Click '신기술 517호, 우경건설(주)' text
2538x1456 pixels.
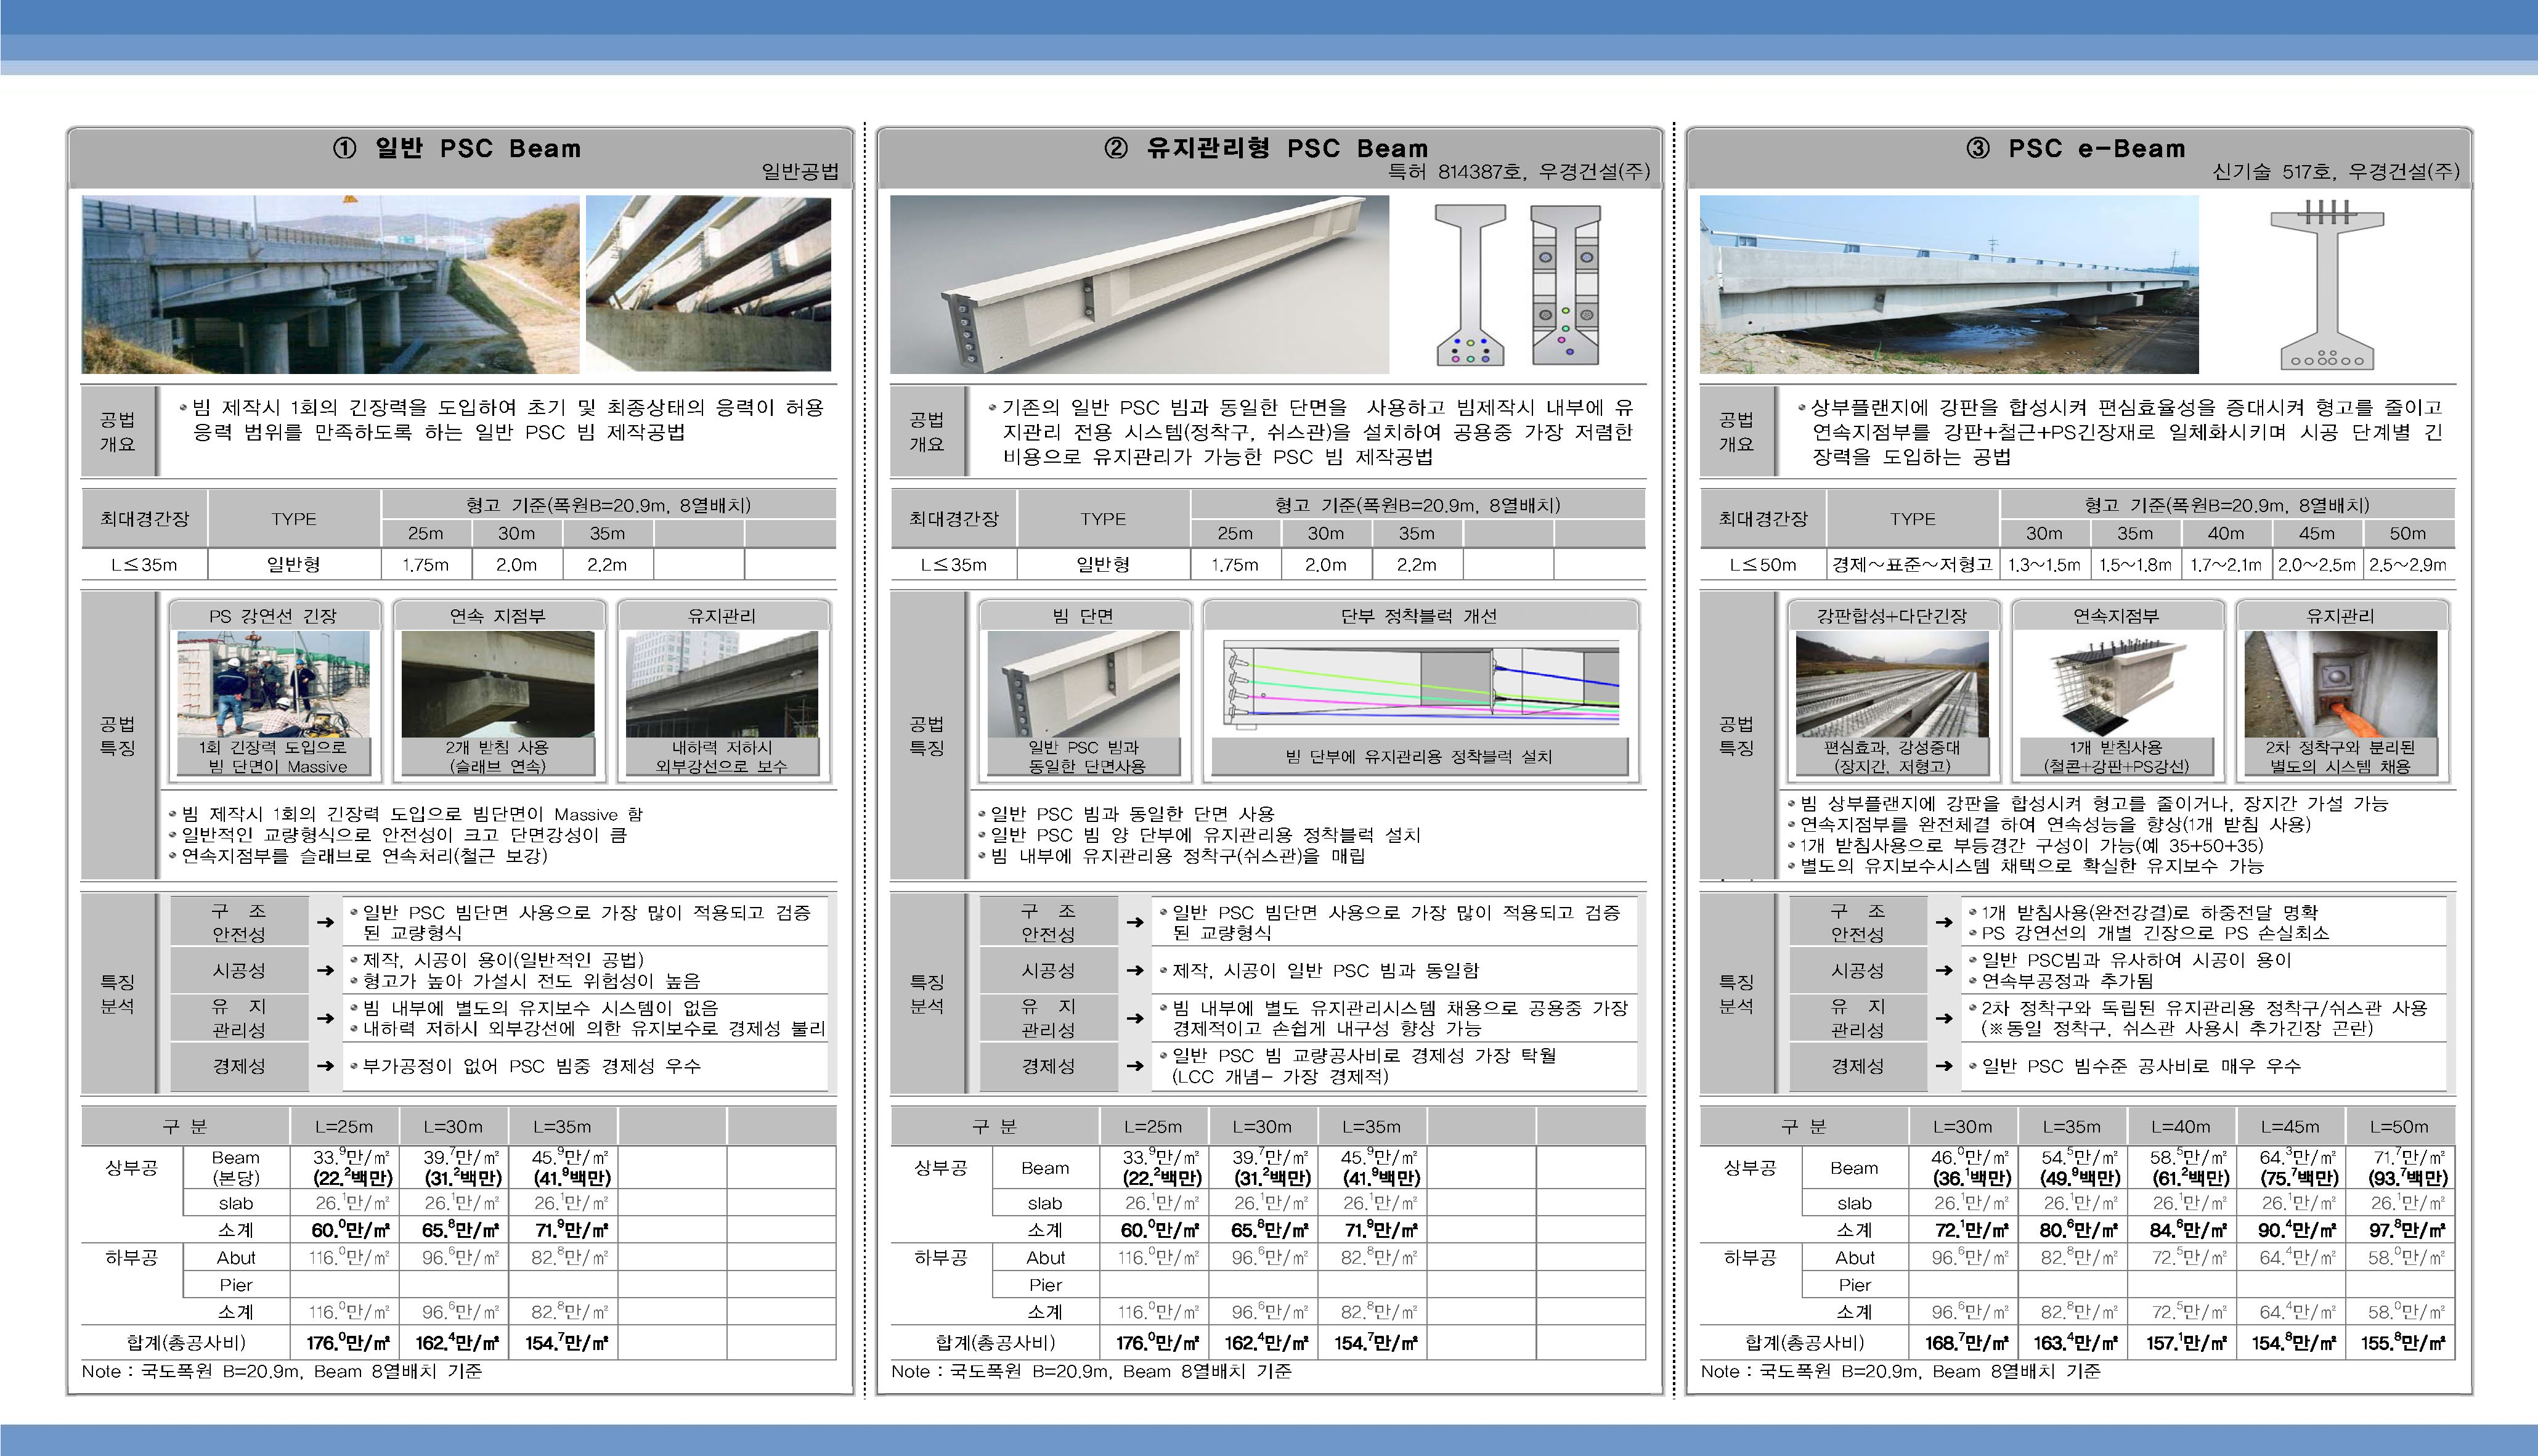[x=2336, y=172]
